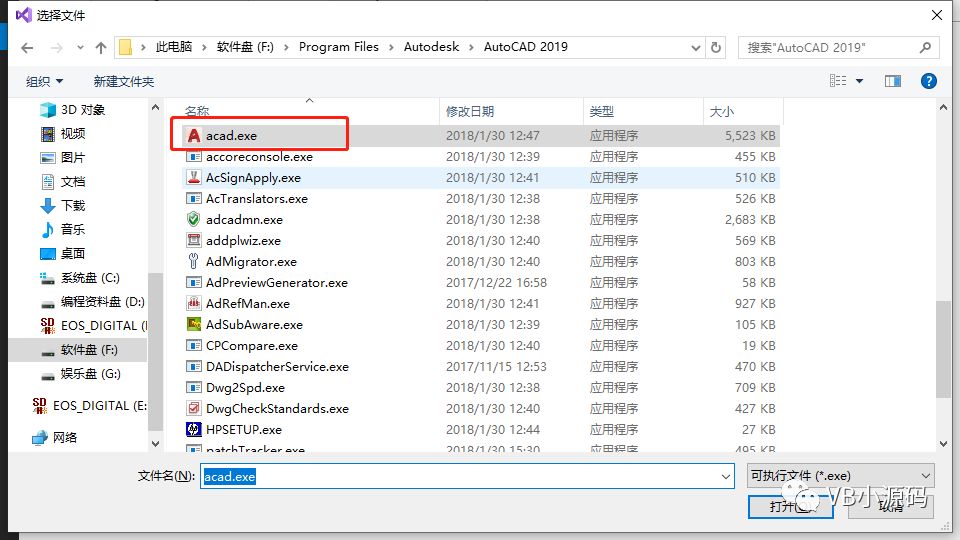The height and width of the screenshot is (540, 960).
Task: Open 视频 folder in sidebar
Action: click(x=63, y=133)
